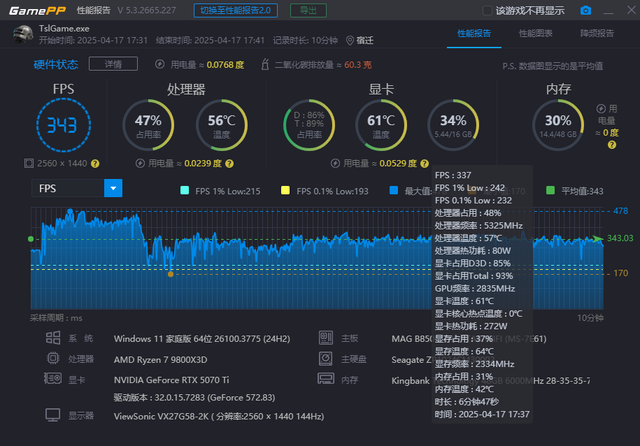Click the camera screenshot icon
This screenshot has width=640, height=446.
(585, 11)
